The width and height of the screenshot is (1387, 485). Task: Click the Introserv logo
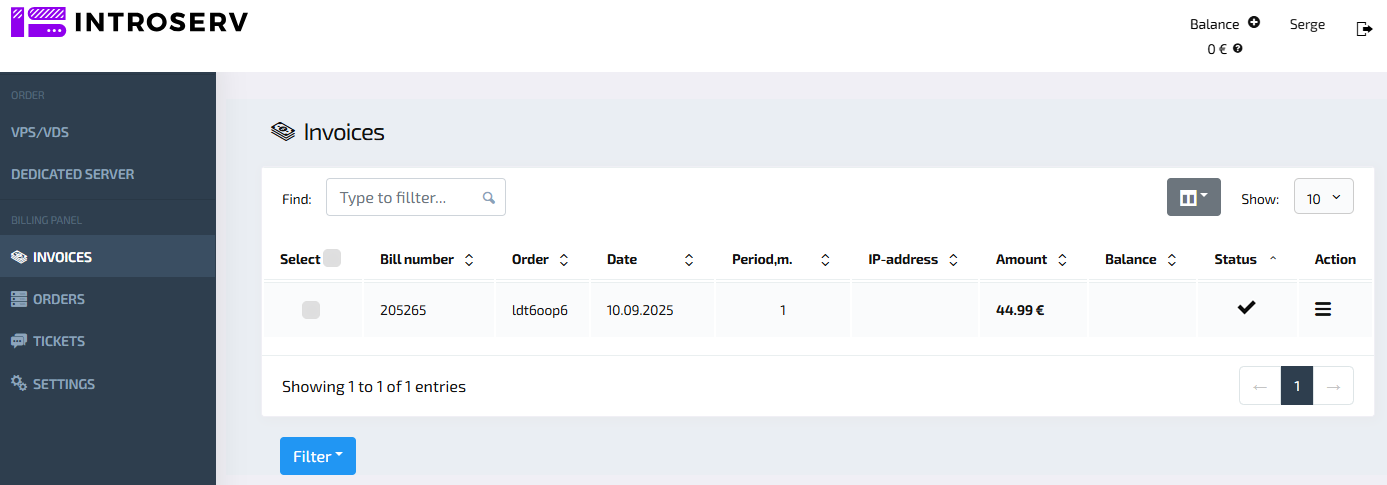pyautogui.click(x=129, y=21)
